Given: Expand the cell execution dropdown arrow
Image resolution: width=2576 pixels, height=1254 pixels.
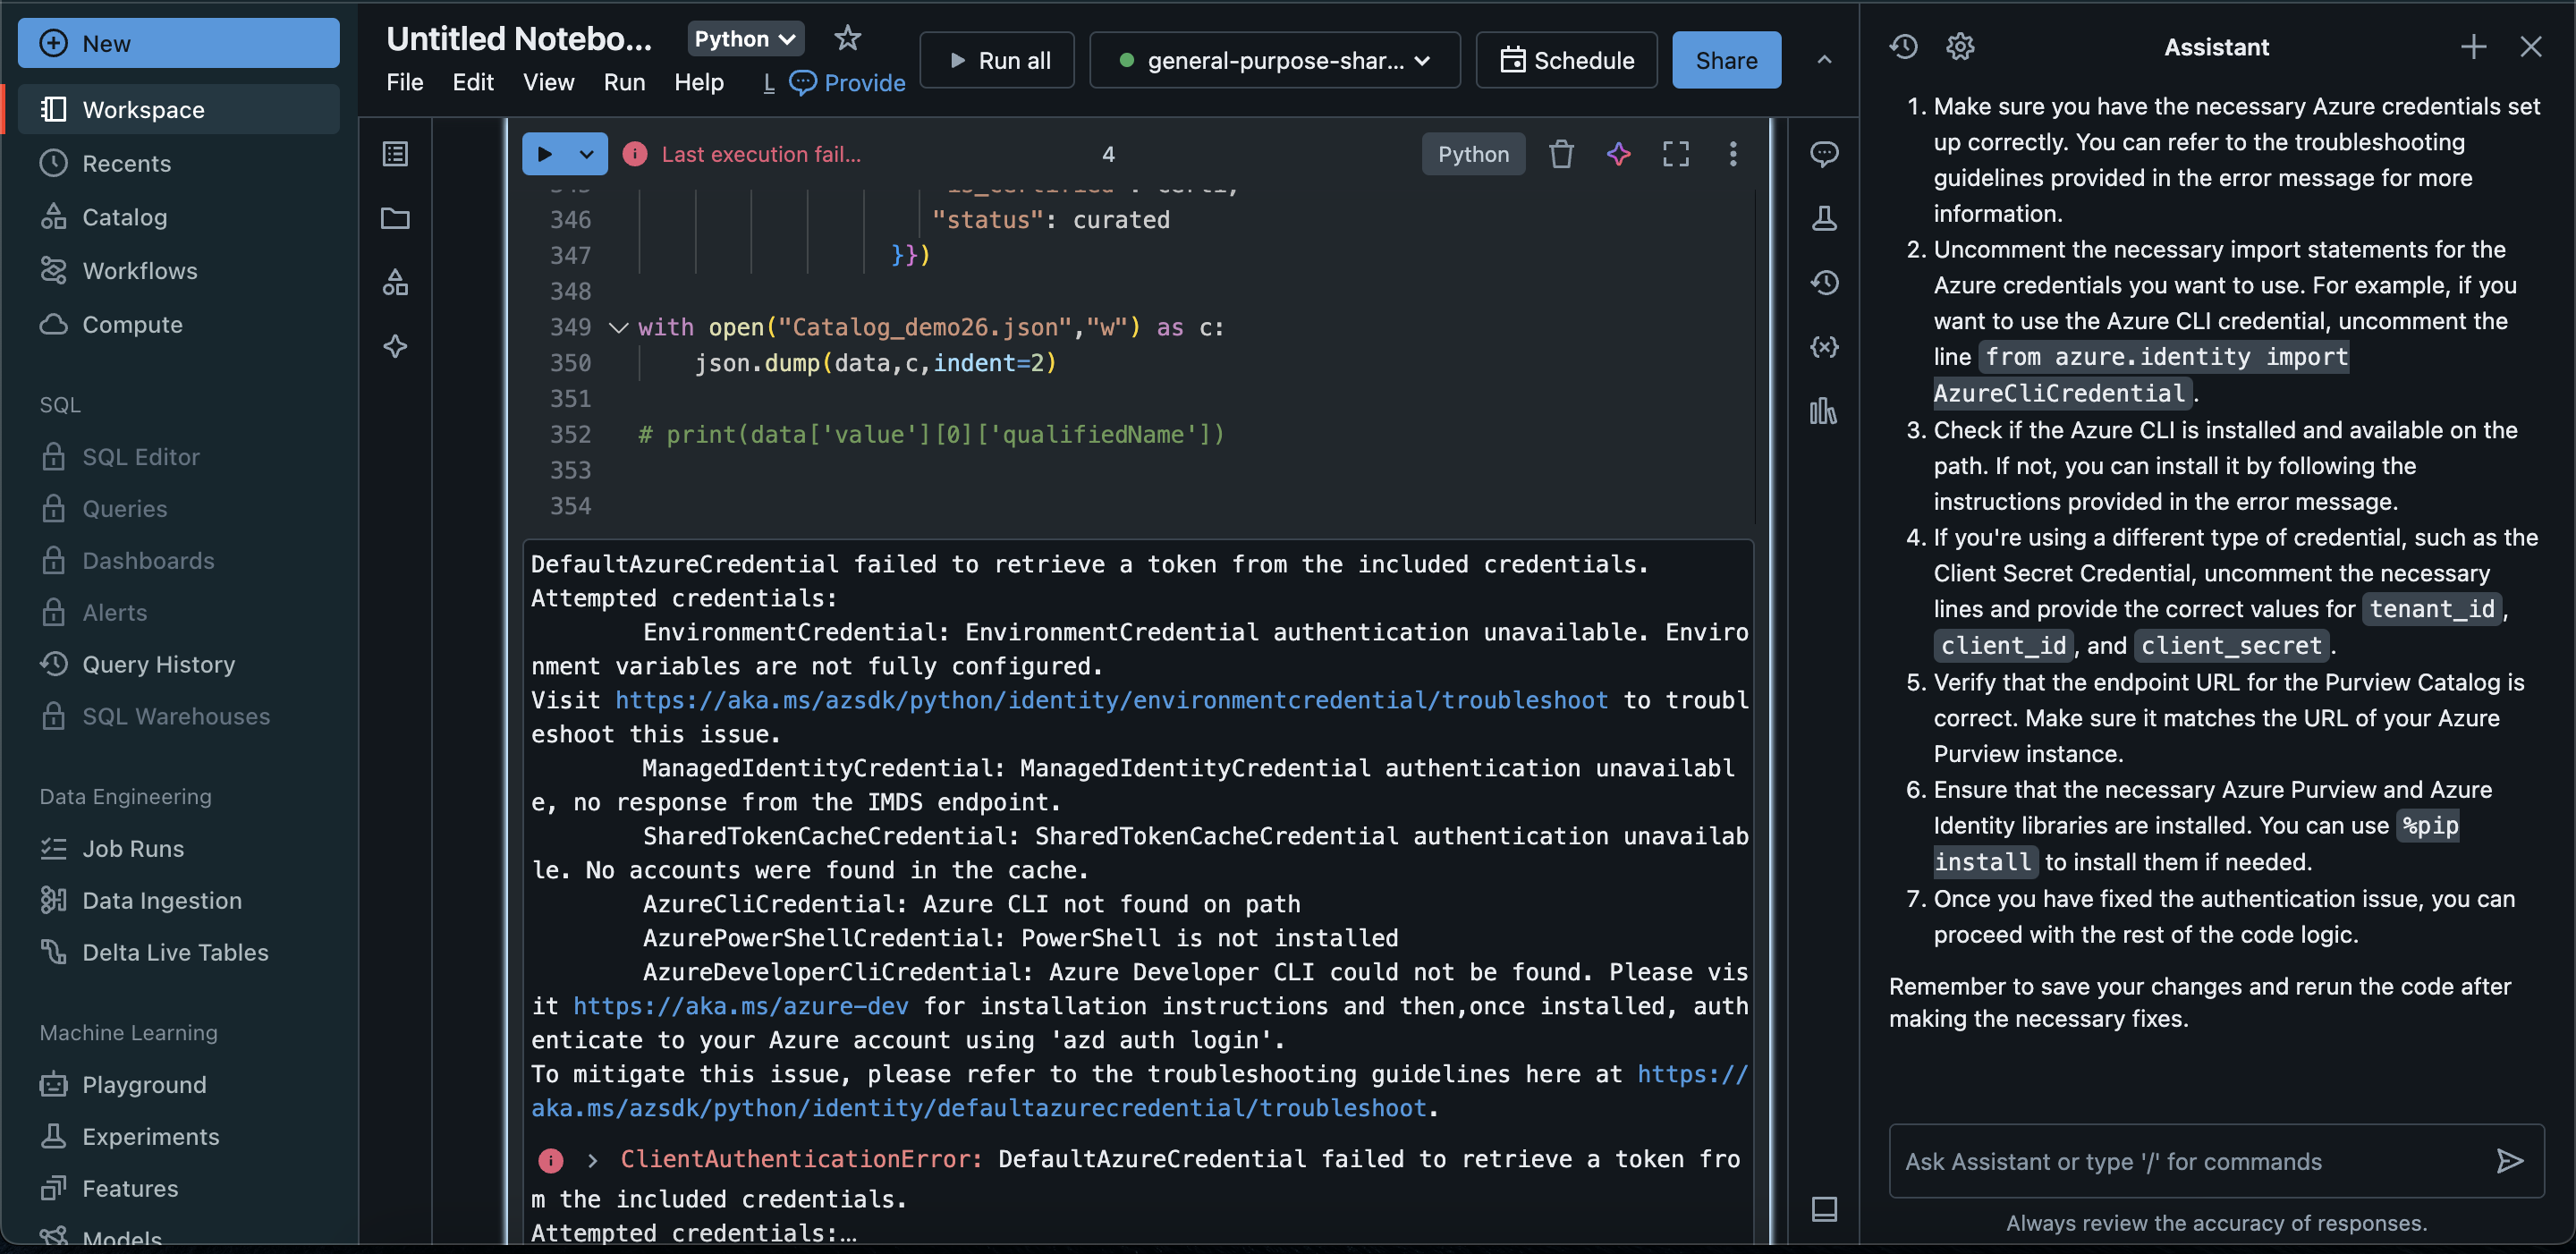Looking at the screenshot, I should coord(585,153).
